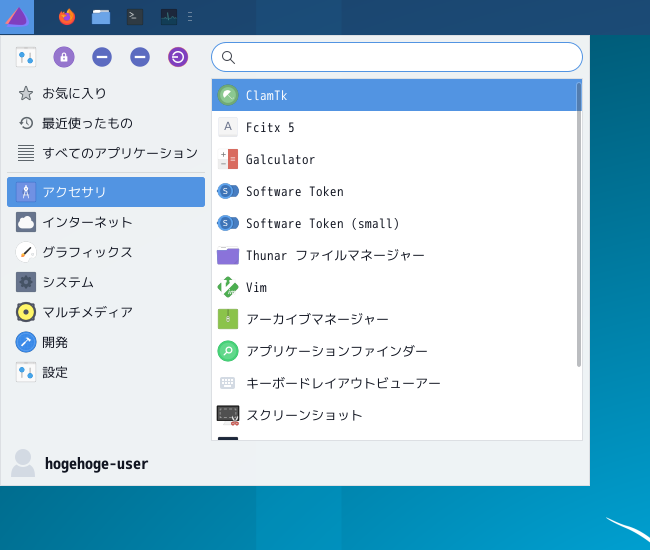650x550 pixels.
Task: Click the speaker icon for マルチメディア
Action: pyautogui.click(x=26, y=312)
